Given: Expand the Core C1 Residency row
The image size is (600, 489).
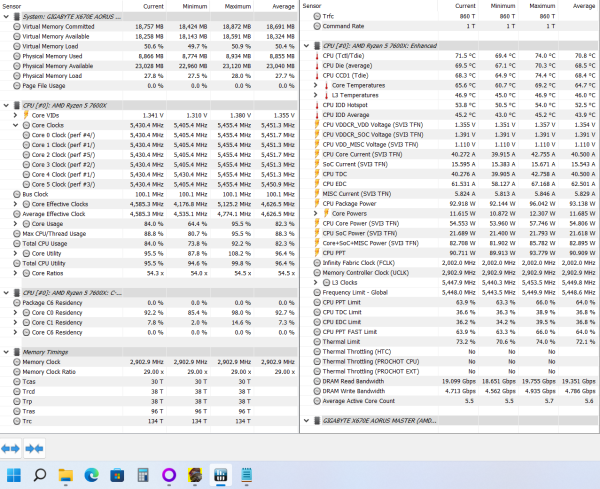Looking at the screenshot, I should pos(15,323).
